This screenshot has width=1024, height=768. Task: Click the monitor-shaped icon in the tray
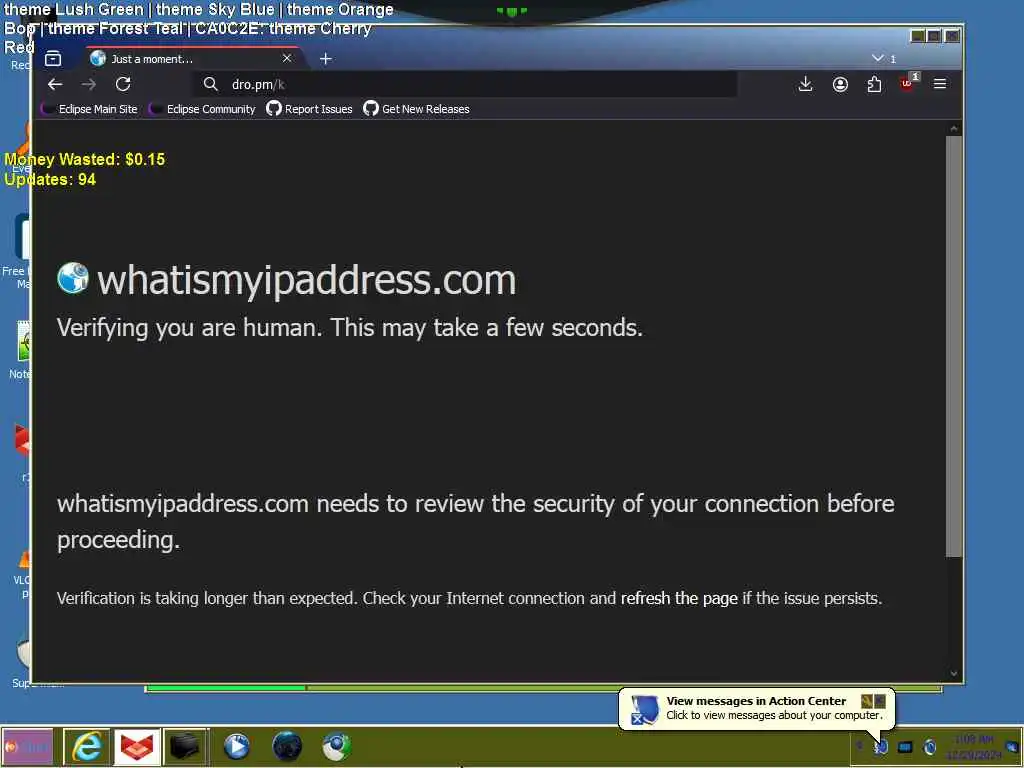(905, 746)
